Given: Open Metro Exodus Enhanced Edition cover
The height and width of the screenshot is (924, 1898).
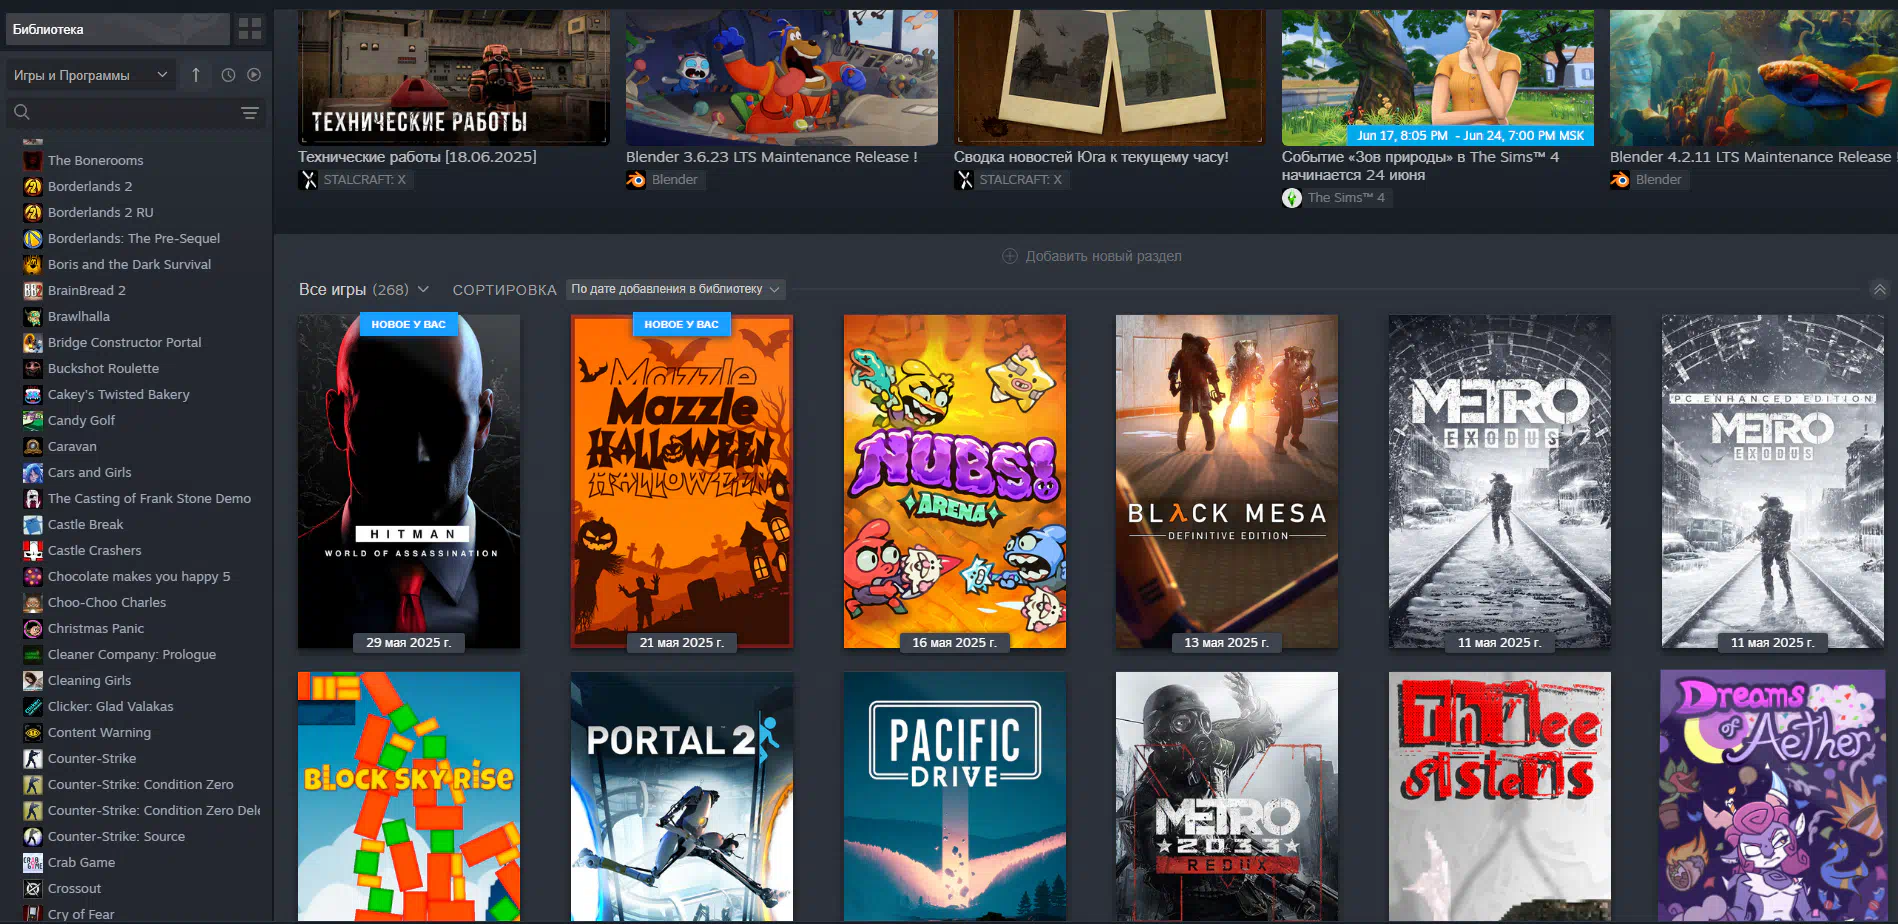Looking at the screenshot, I should tap(1773, 482).
